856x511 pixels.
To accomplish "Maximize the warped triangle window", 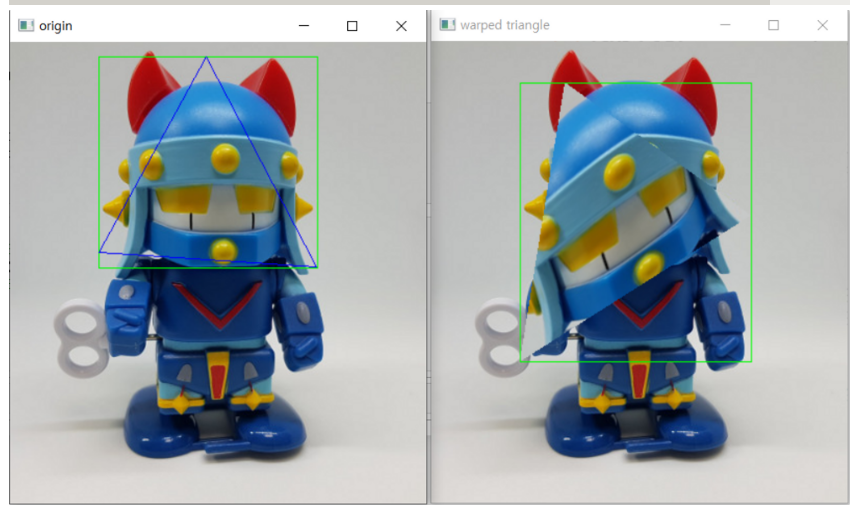I will click(774, 25).
